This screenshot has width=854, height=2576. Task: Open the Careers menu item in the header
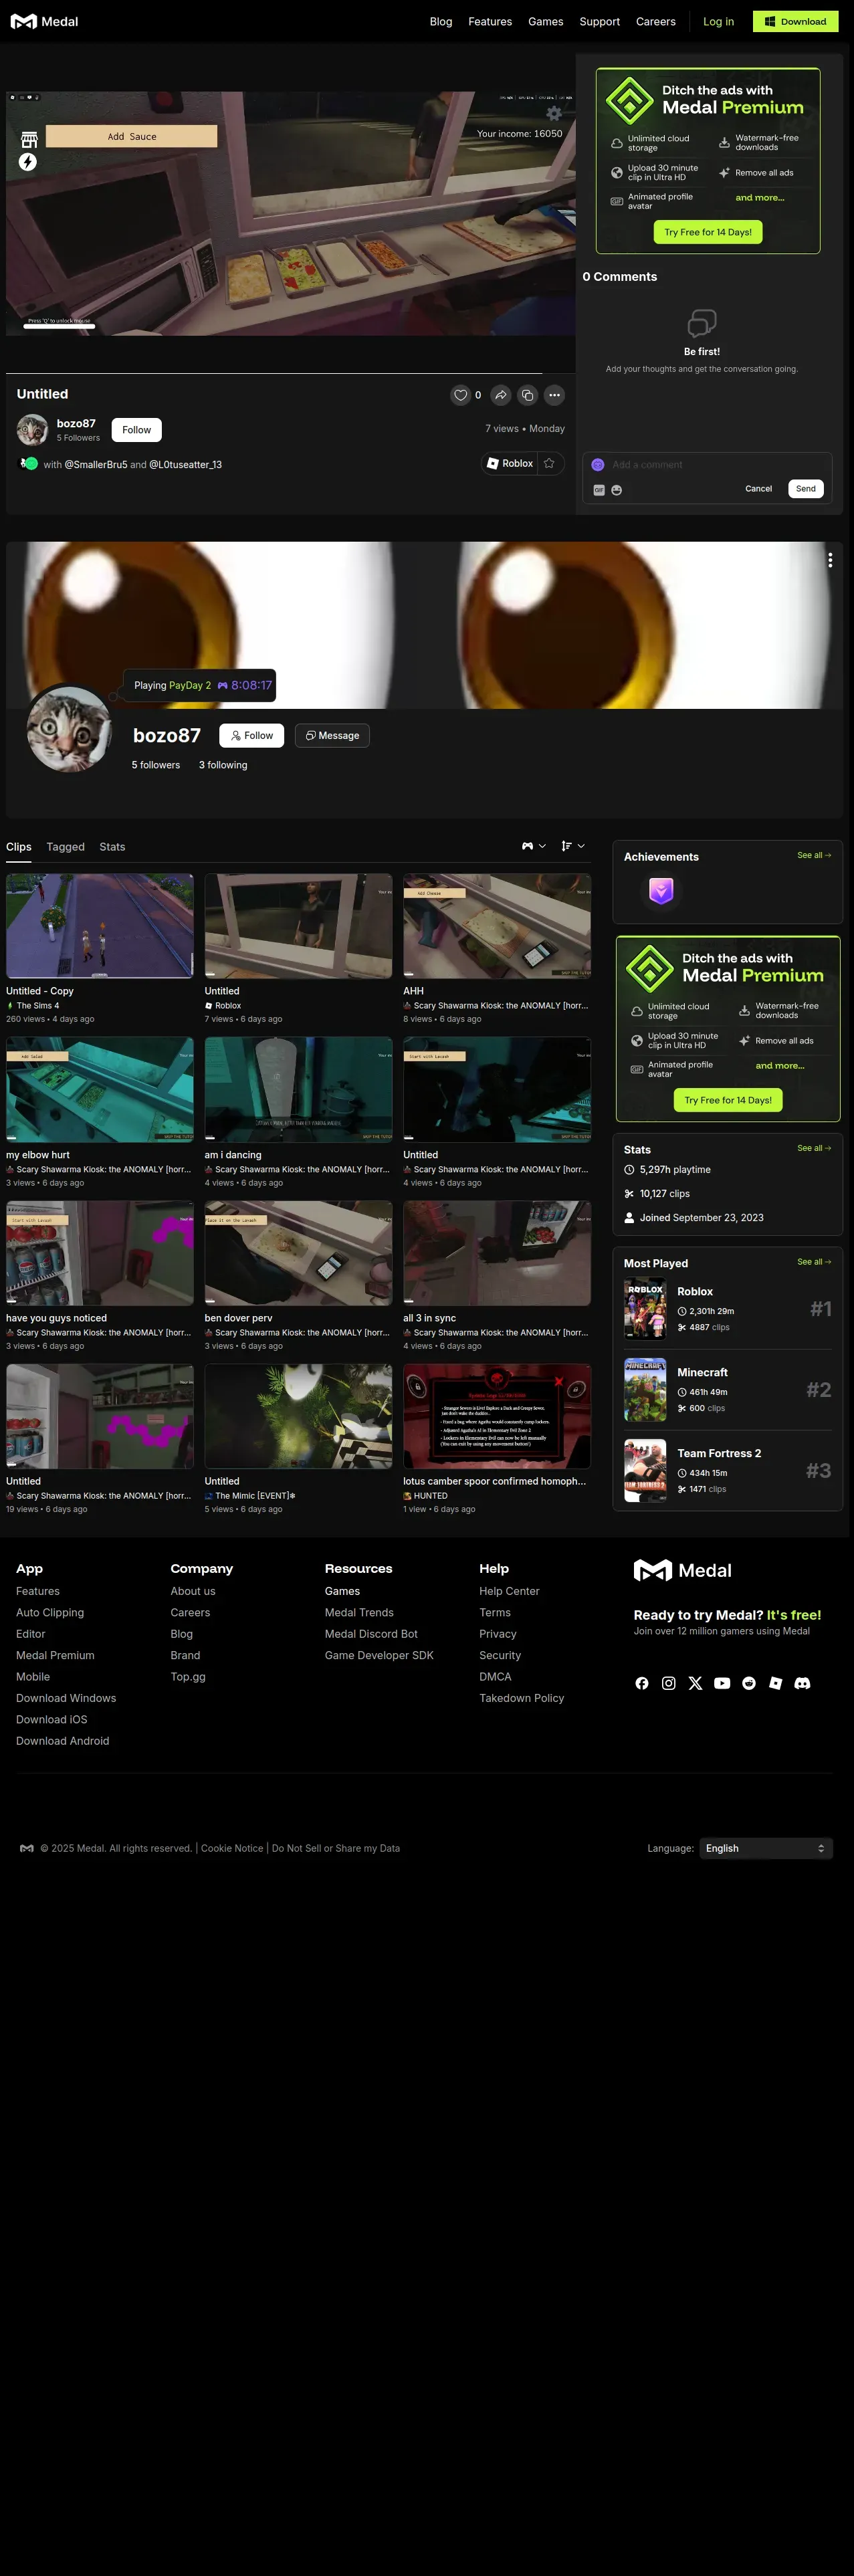[x=656, y=21]
